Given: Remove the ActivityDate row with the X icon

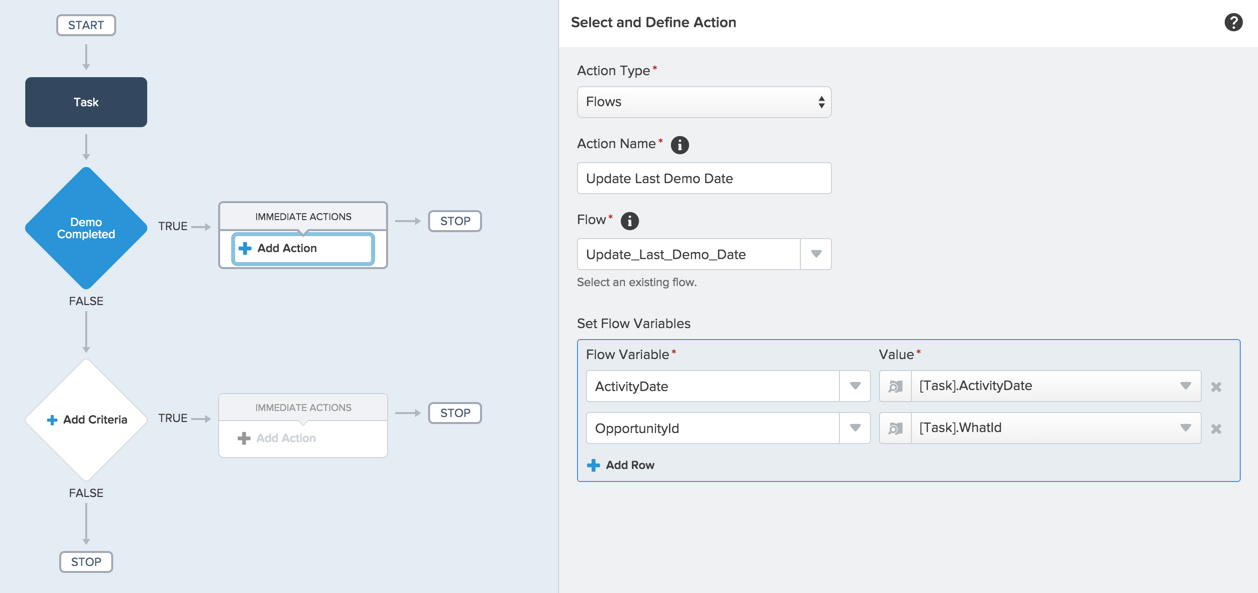Looking at the screenshot, I should (x=1216, y=385).
